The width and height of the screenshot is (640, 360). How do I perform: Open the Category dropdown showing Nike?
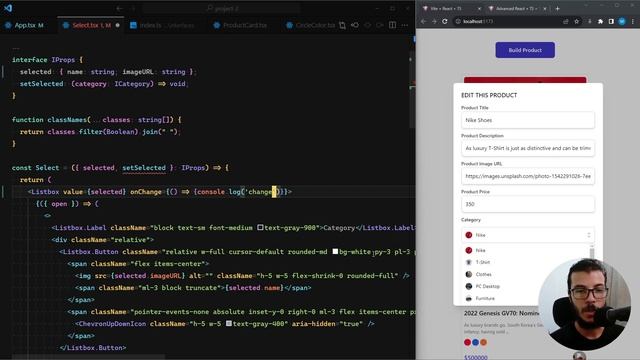click(528, 235)
